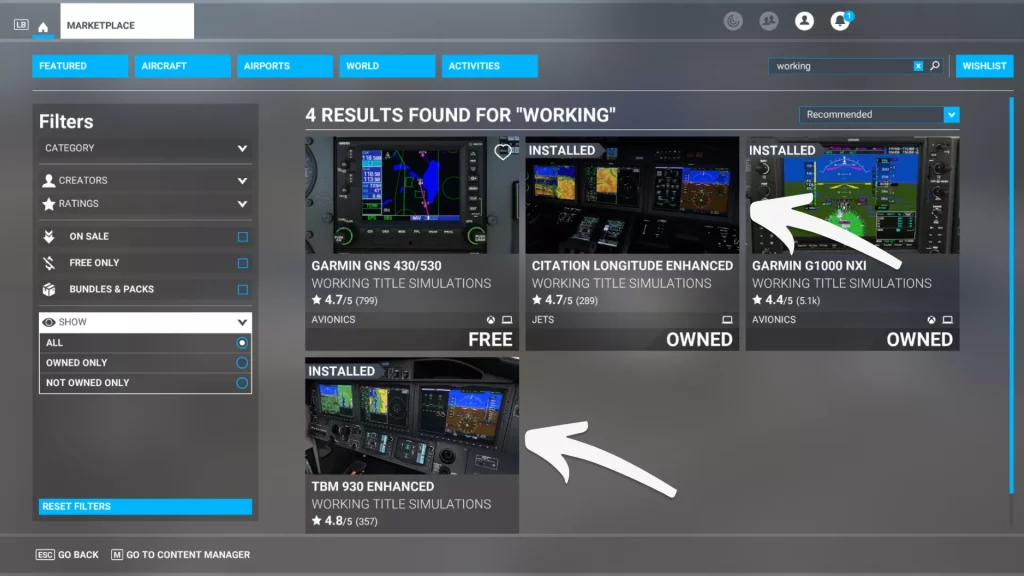1024x576 pixels.
Task: Open the friends icon in the top bar
Action: (769, 20)
